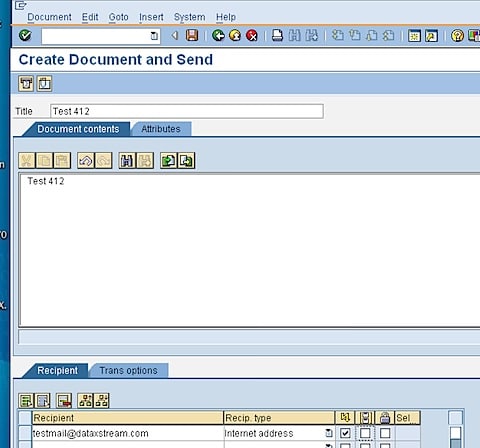Viewport: 480px width, 448px height.
Task: Click the yellow Exit arrow icon
Action: click(x=235, y=35)
